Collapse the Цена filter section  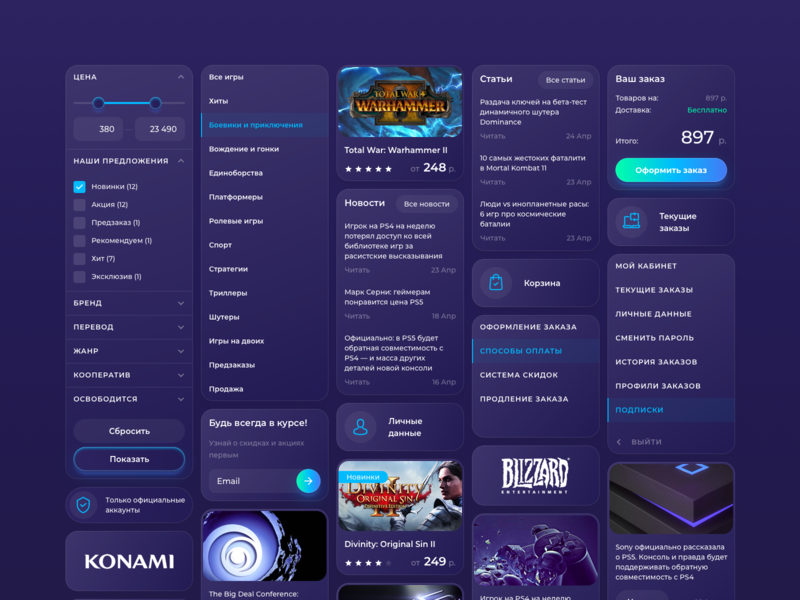tap(181, 77)
